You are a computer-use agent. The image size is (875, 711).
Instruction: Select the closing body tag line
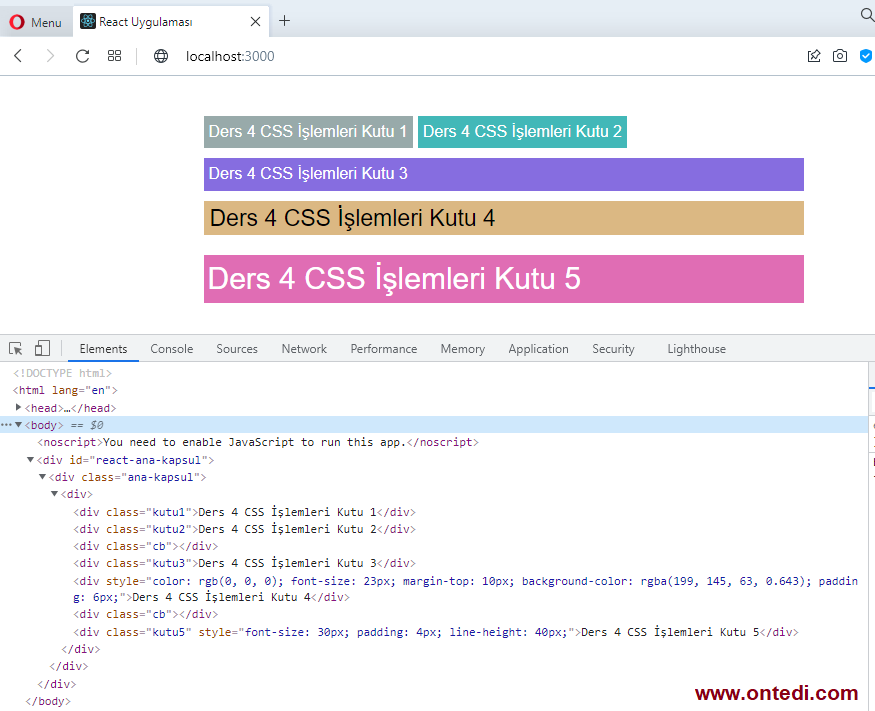[x=48, y=701]
